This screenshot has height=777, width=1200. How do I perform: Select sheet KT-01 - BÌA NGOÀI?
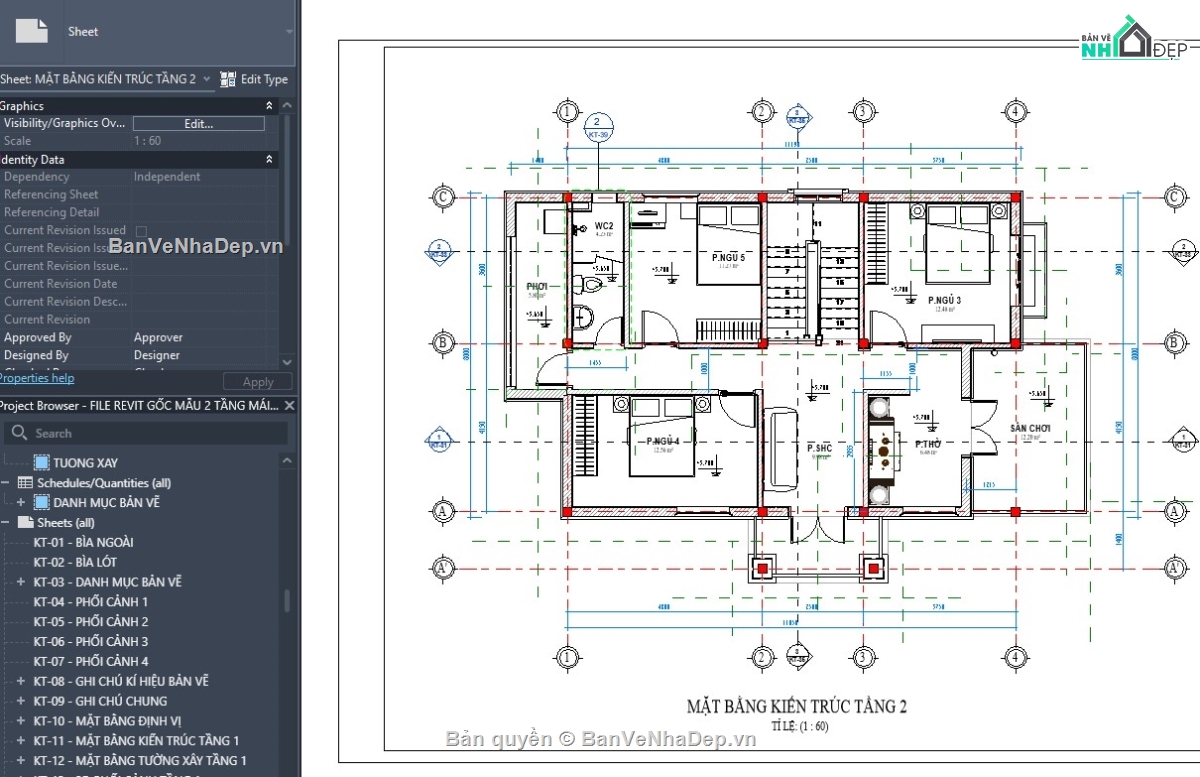click(x=83, y=542)
